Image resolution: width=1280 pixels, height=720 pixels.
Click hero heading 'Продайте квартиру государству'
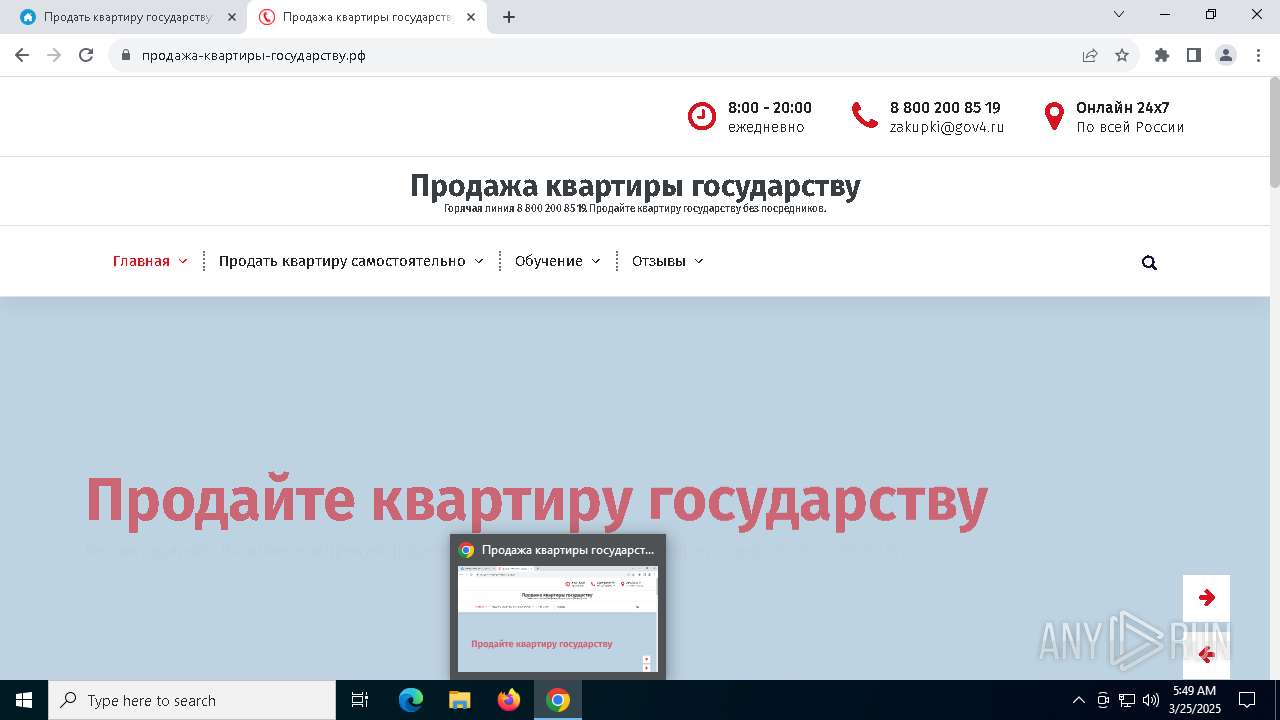tap(537, 501)
